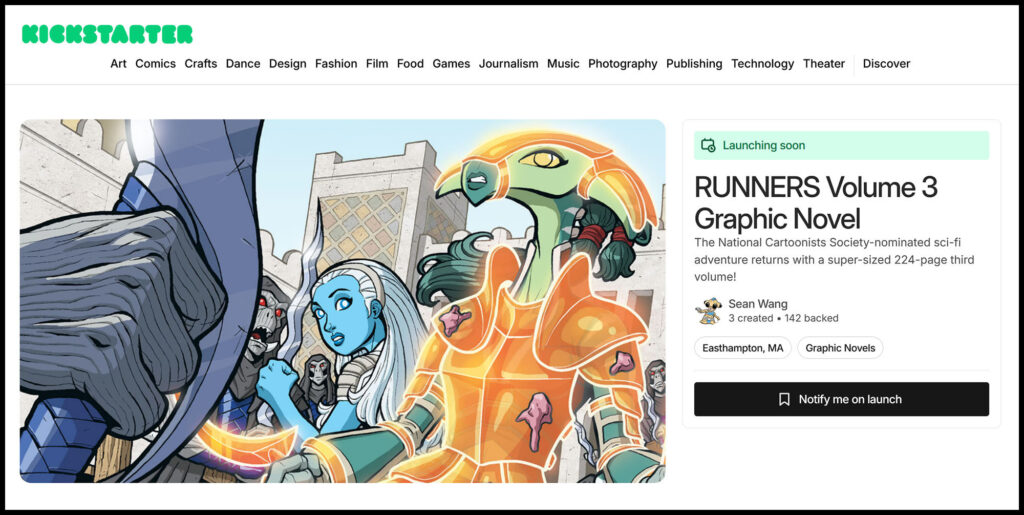Open the Fashion category
The height and width of the screenshot is (515, 1024).
pos(336,63)
